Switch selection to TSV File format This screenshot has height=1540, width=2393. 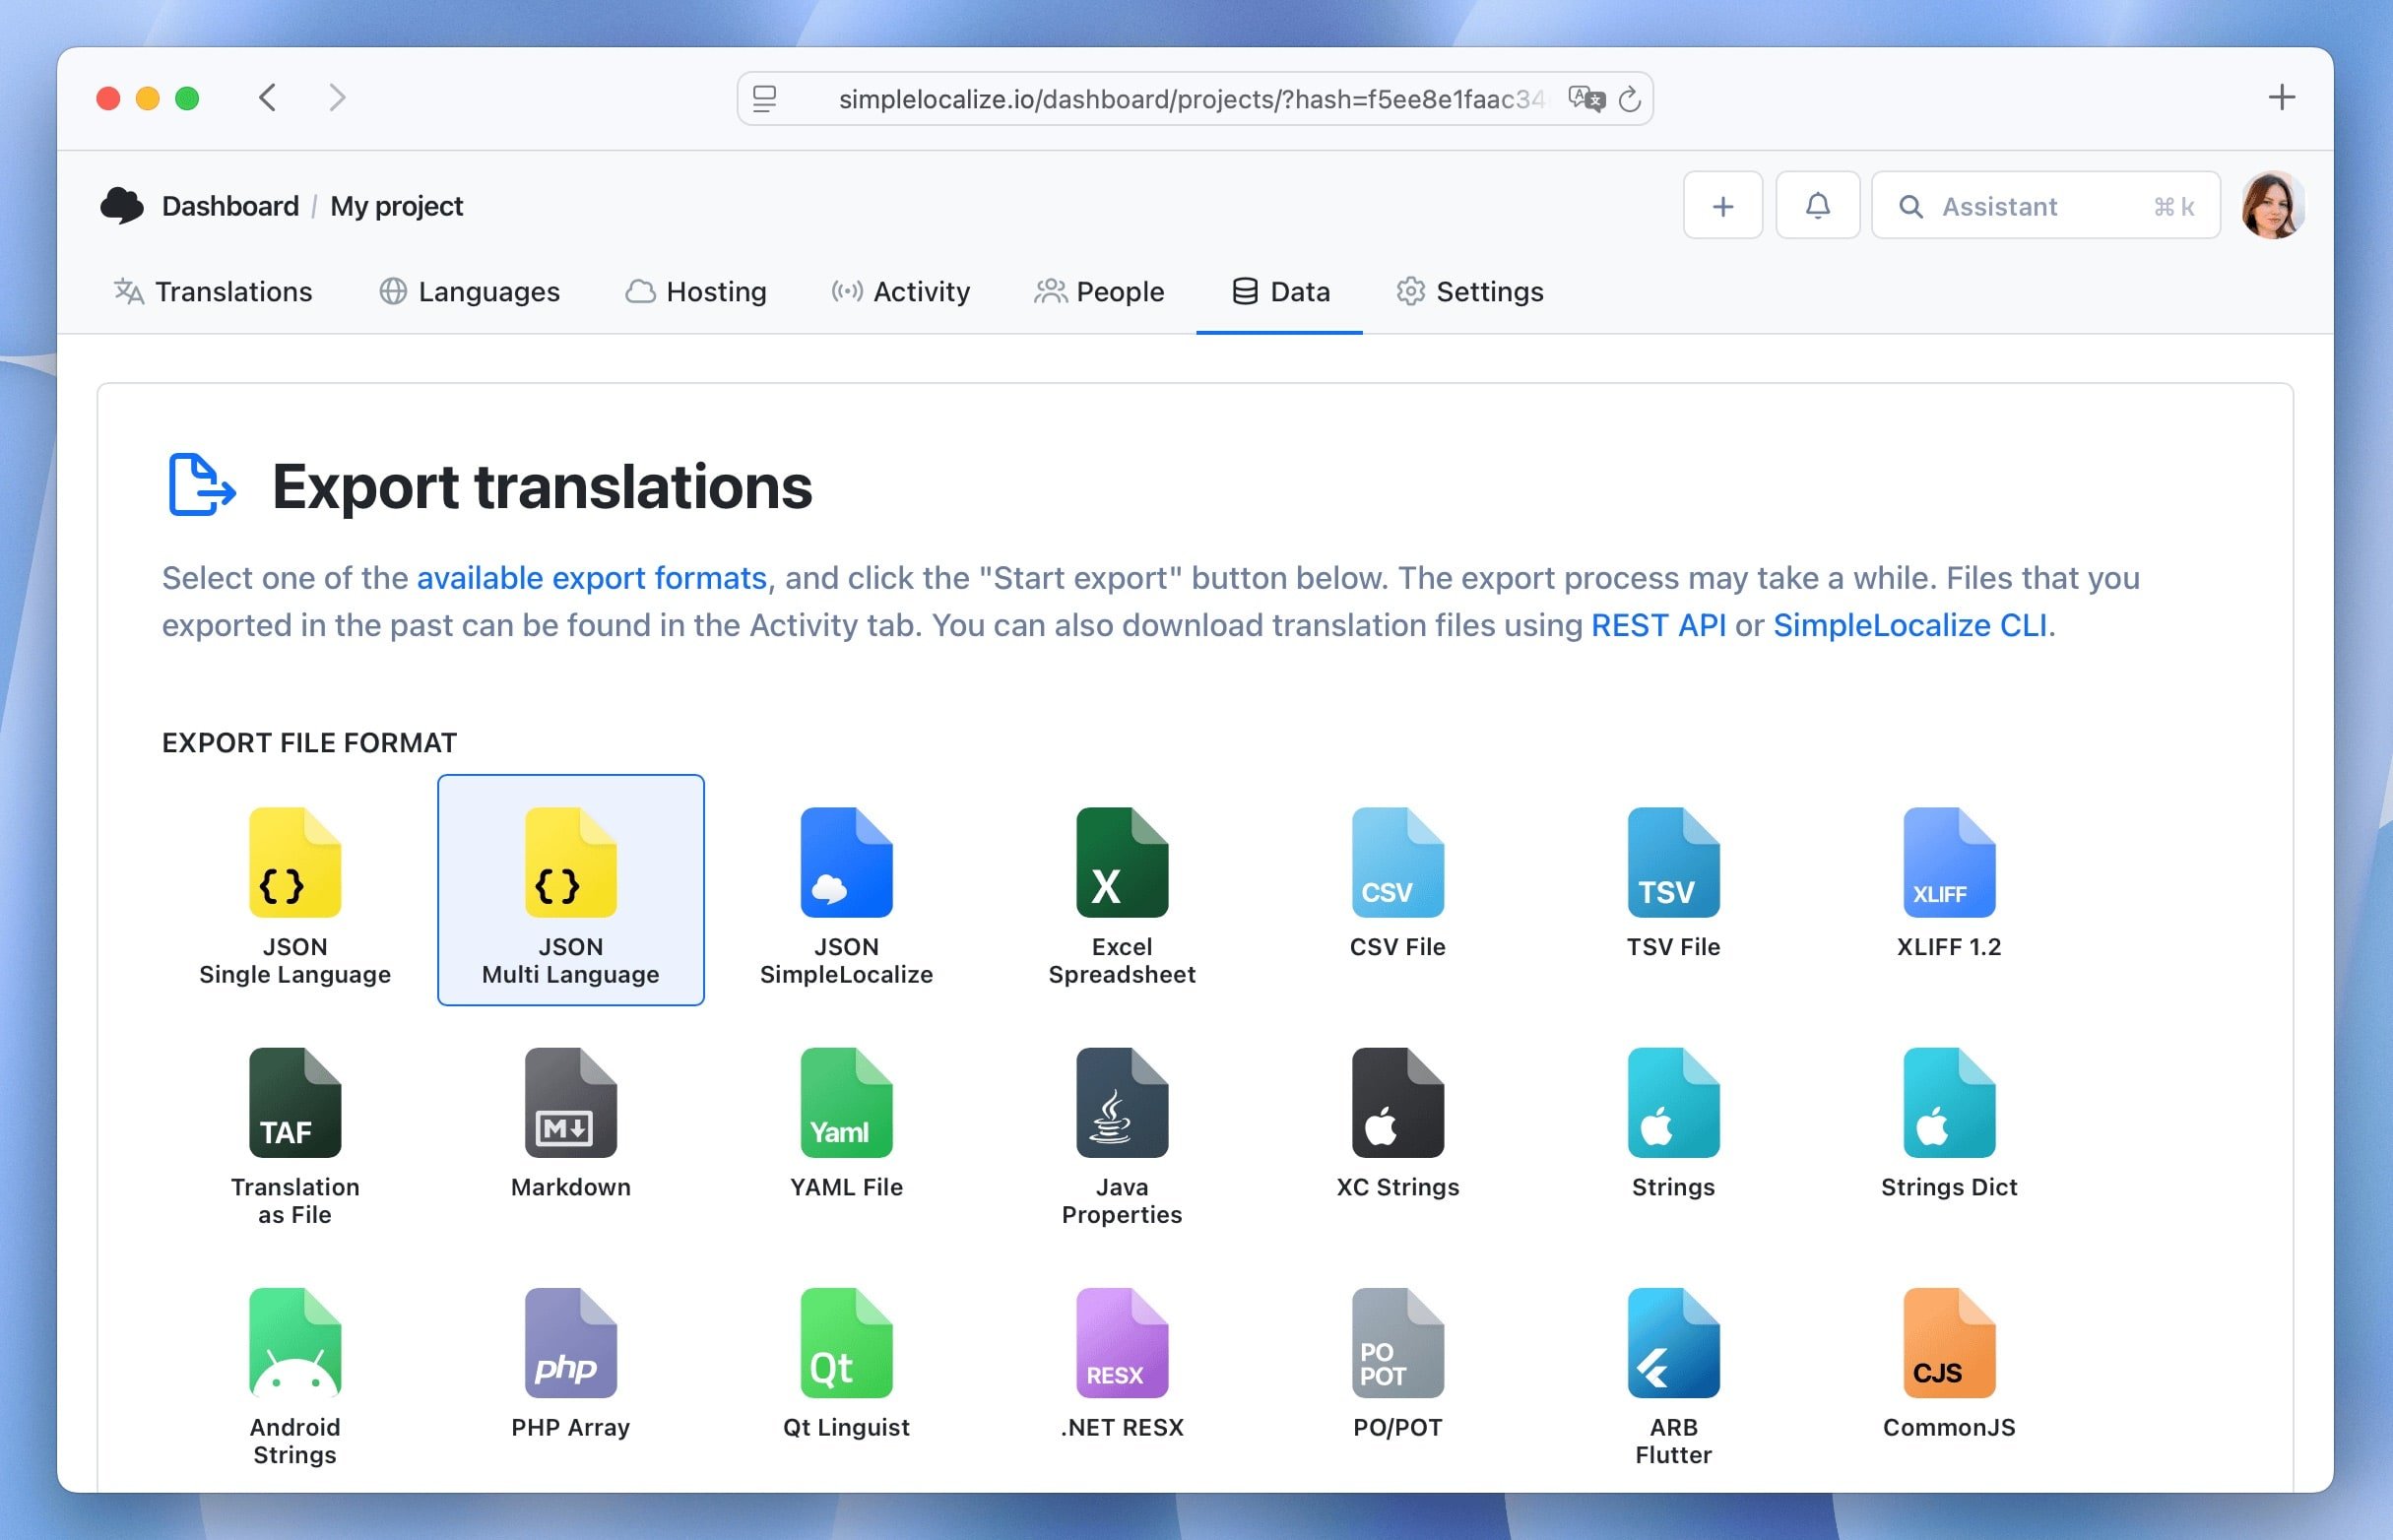click(x=1672, y=862)
